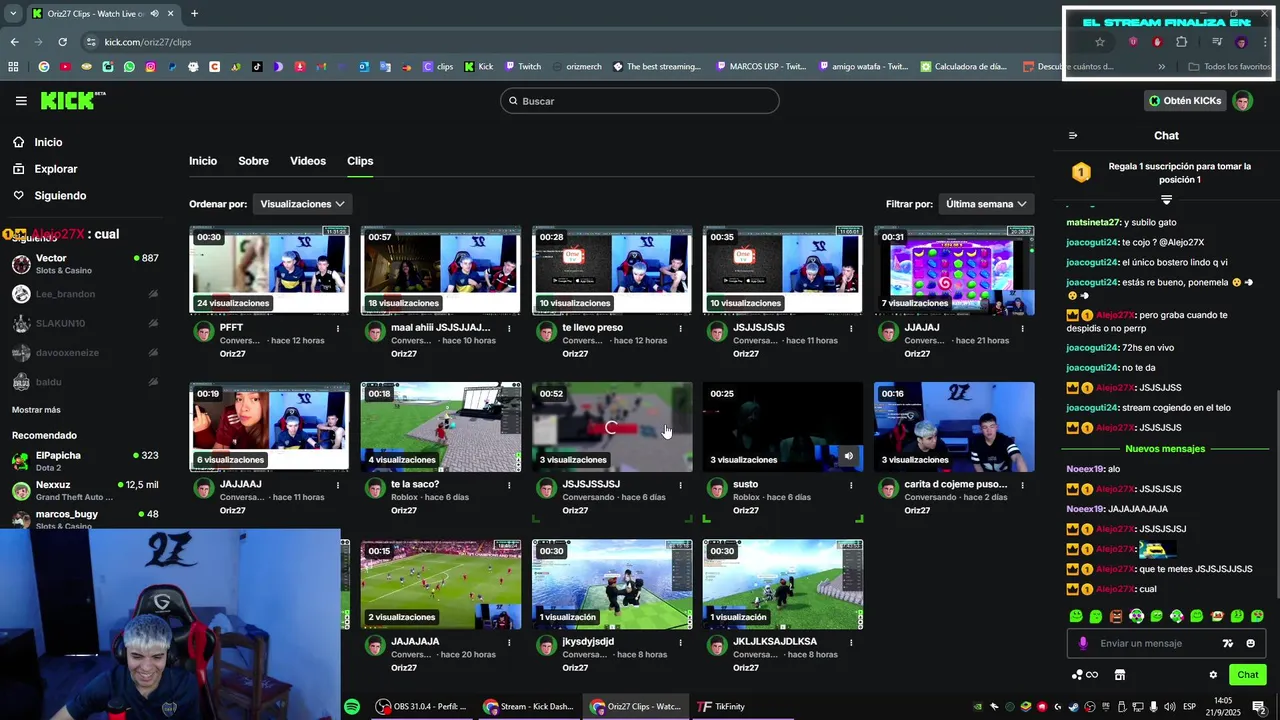The height and width of the screenshot is (720, 1280).
Task: Open chat settings gear icon
Action: pos(1213,675)
